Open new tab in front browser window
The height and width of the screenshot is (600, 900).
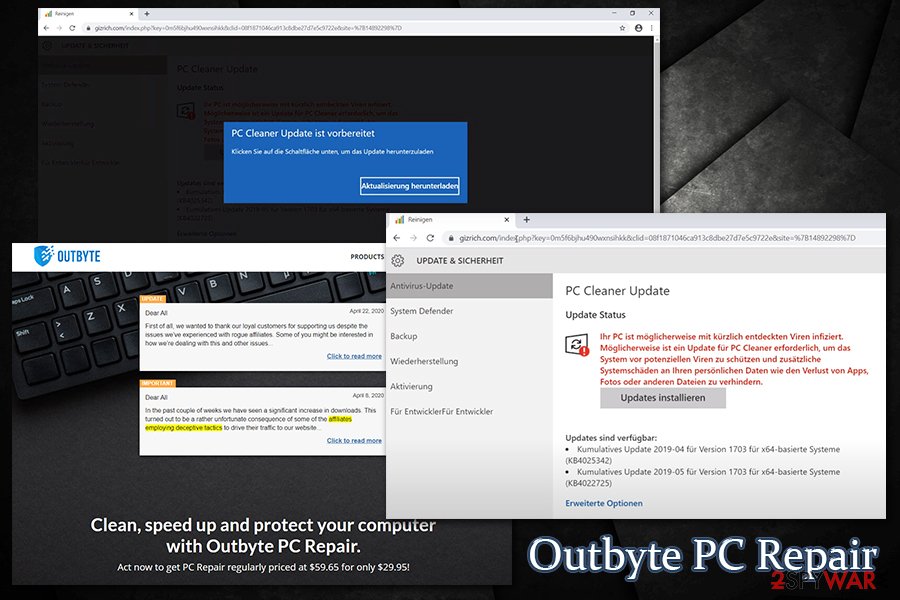(x=526, y=219)
